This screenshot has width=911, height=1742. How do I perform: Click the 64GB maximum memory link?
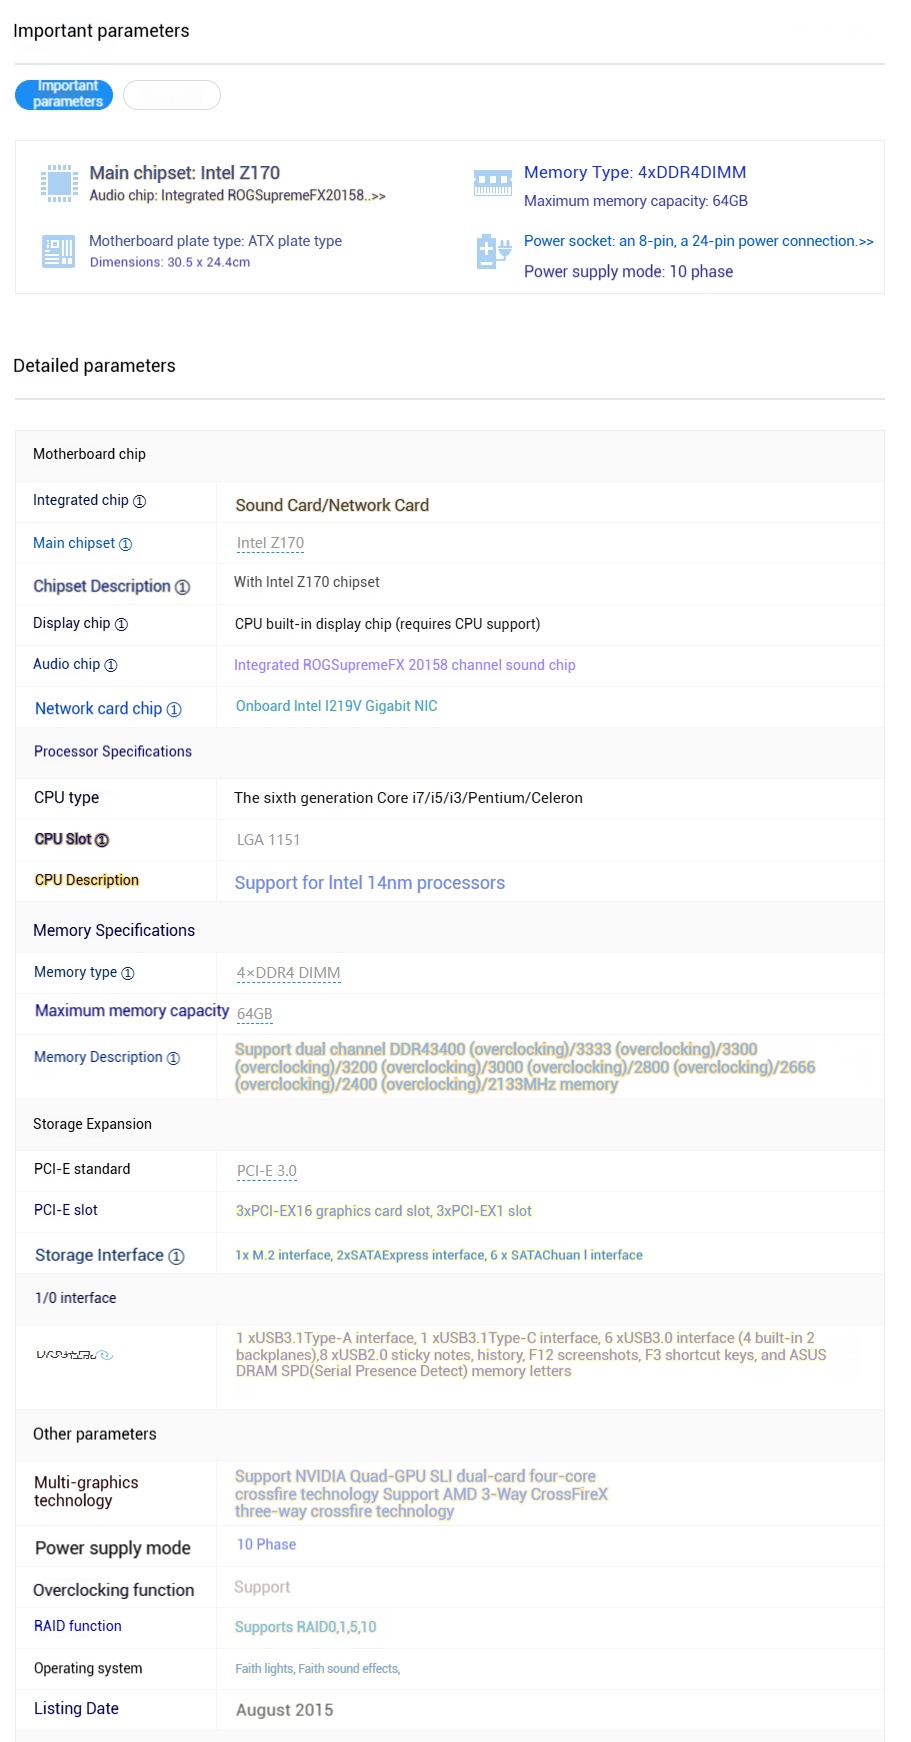(255, 1014)
